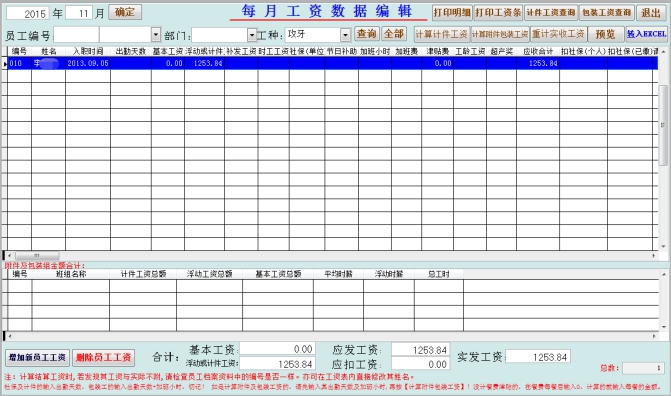Click the red 删除员工工资 delete button
The width and height of the screenshot is (671, 396).
point(104,357)
